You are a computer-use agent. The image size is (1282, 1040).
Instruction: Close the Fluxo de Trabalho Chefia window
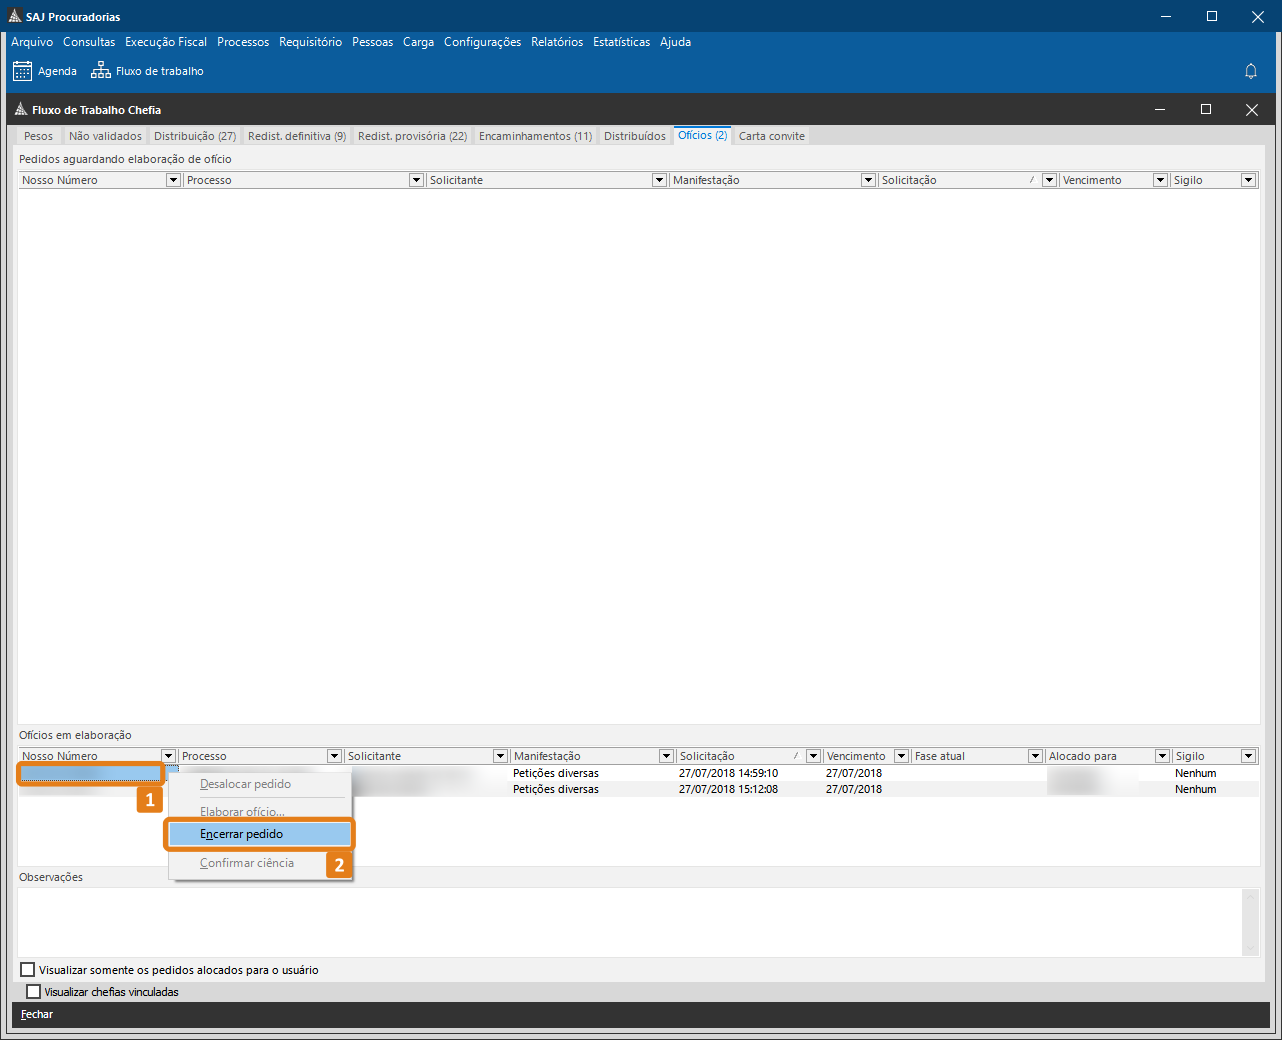point(1251,109)
